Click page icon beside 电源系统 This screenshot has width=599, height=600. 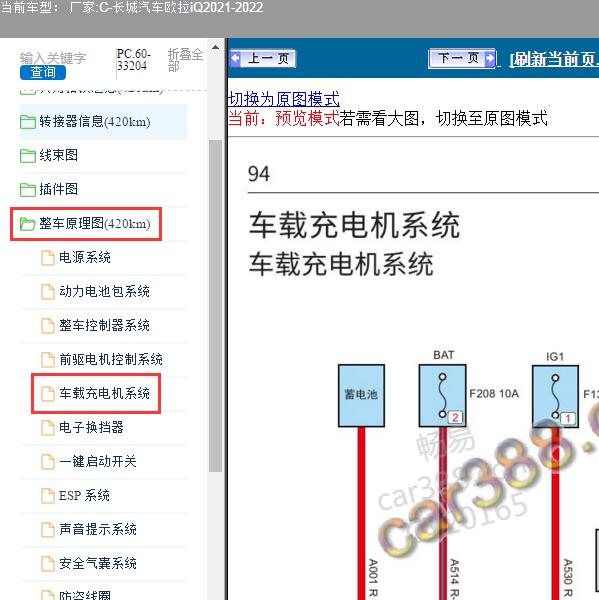coord(47,258)
